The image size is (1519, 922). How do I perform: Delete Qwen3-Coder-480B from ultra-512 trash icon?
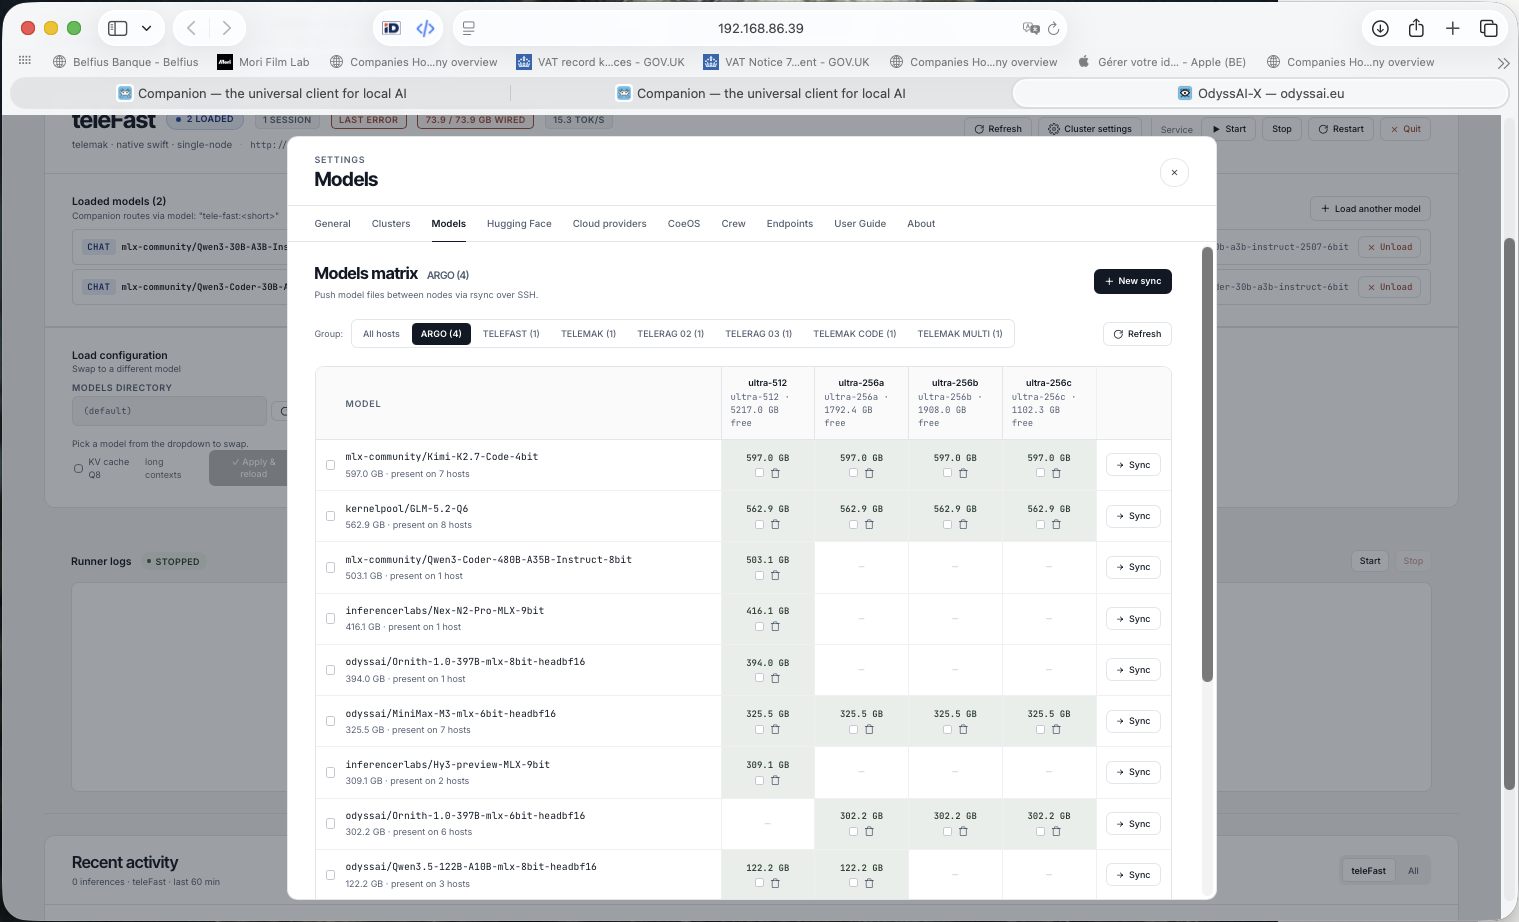pyautogui.click(x=775, y=575)
